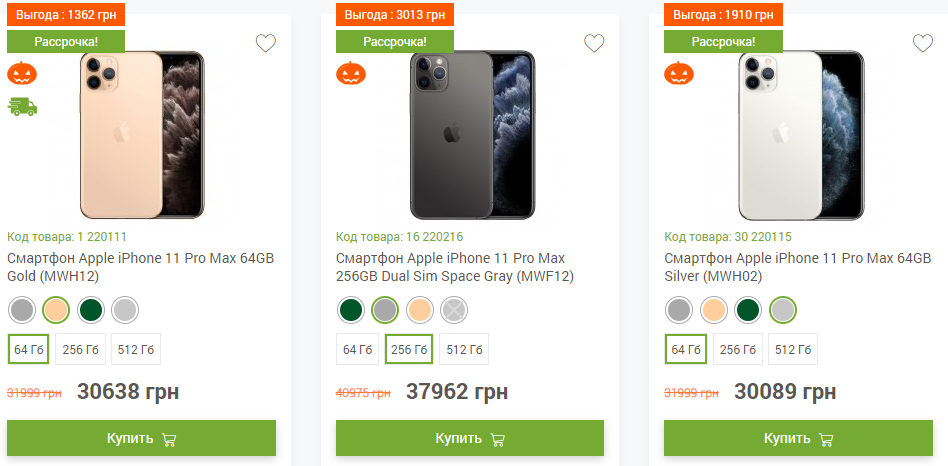Select green color swatch on Gold iPhone

(91, 310)
